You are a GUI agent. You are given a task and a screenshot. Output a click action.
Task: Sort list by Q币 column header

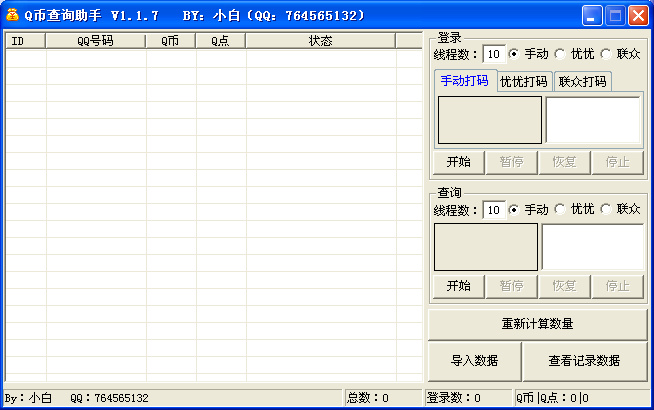(171, 41)
